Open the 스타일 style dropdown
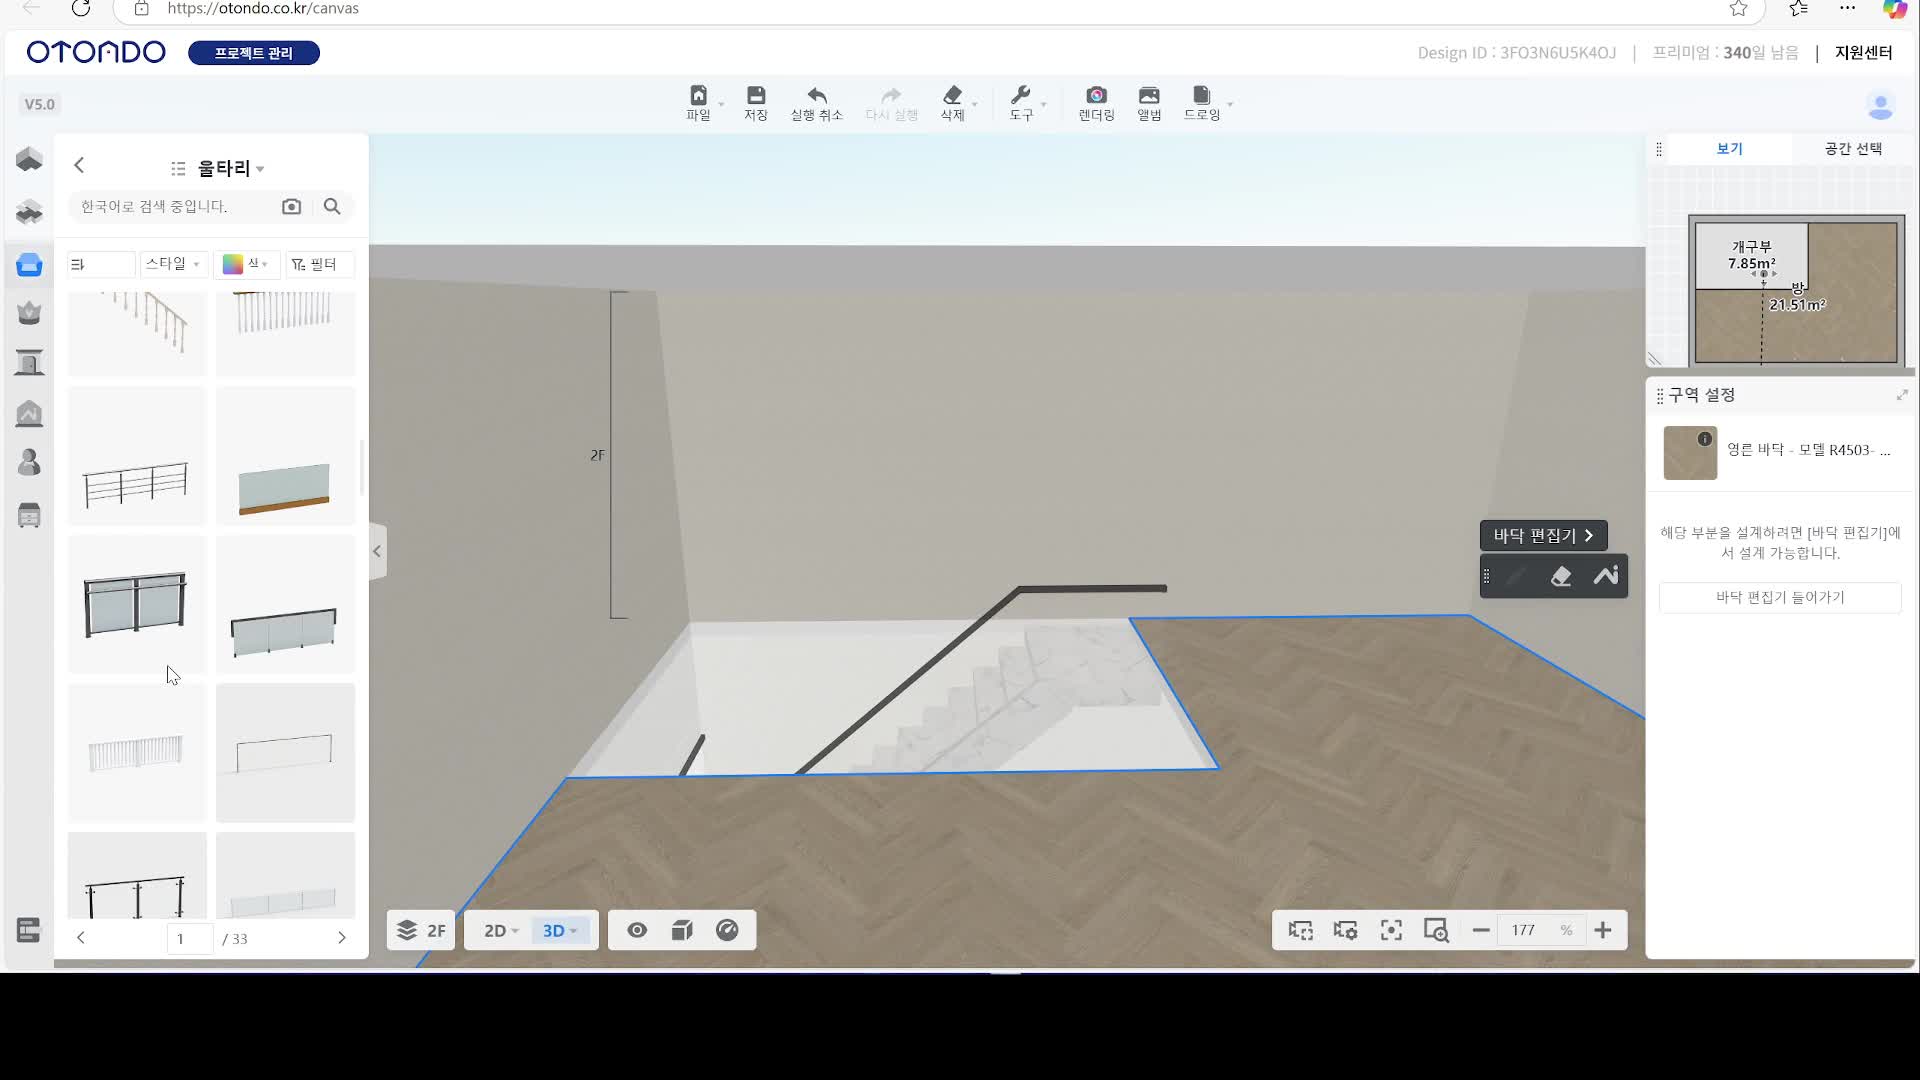Screen dimensions: 1920x1080 click(172, 264)
